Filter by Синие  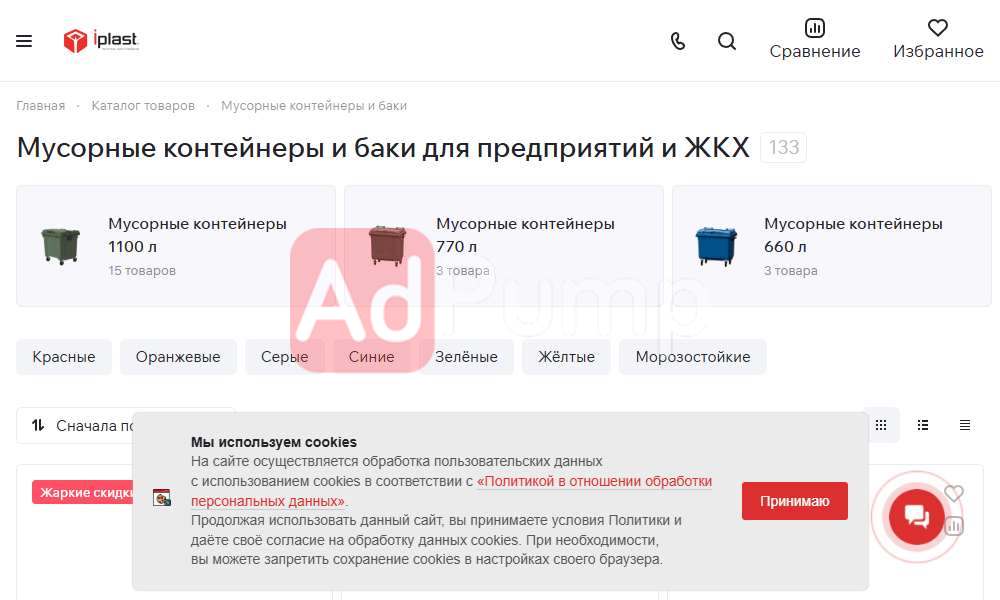[371, 357]
